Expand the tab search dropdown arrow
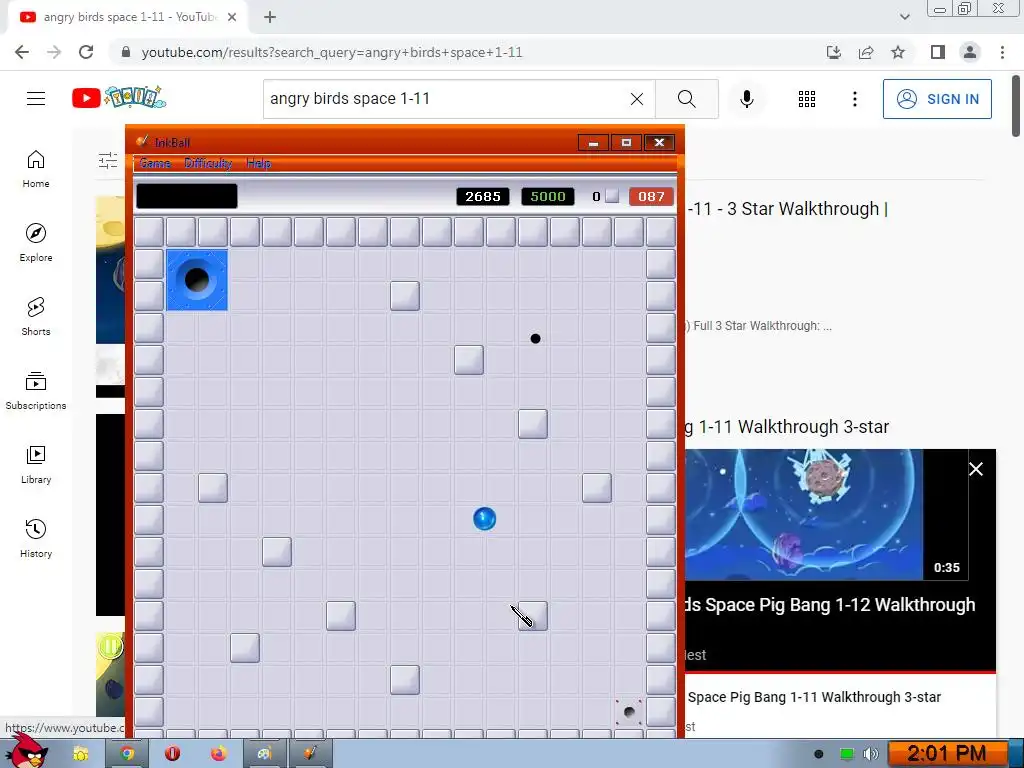 pyautogui.click(x=904, y=17)
